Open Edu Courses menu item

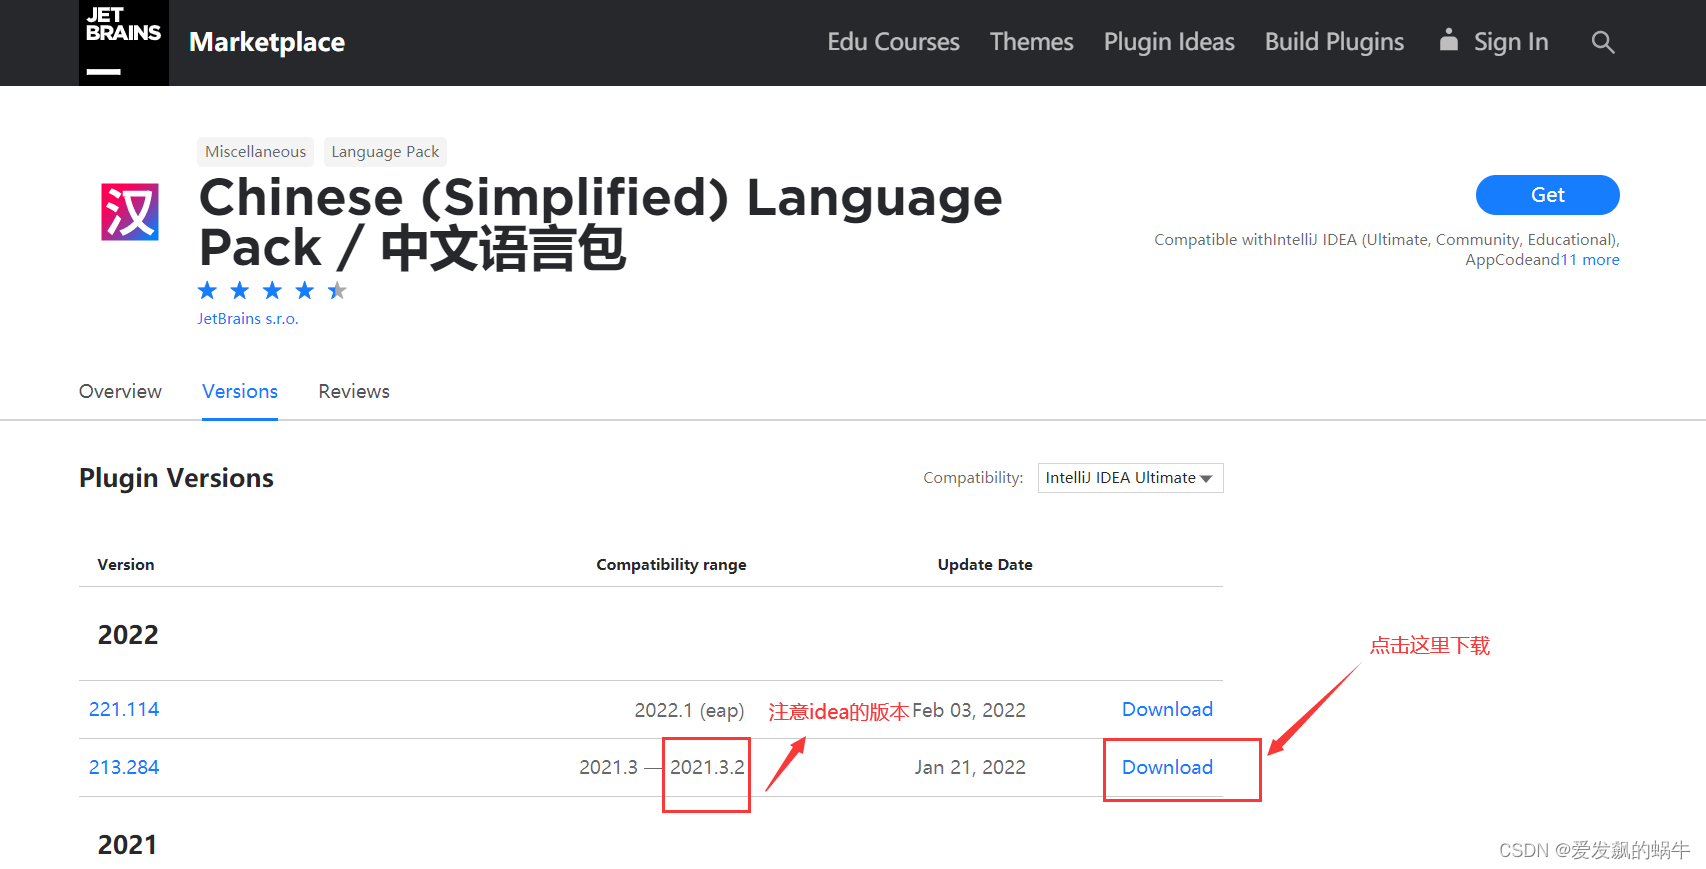tap(893, 42)
